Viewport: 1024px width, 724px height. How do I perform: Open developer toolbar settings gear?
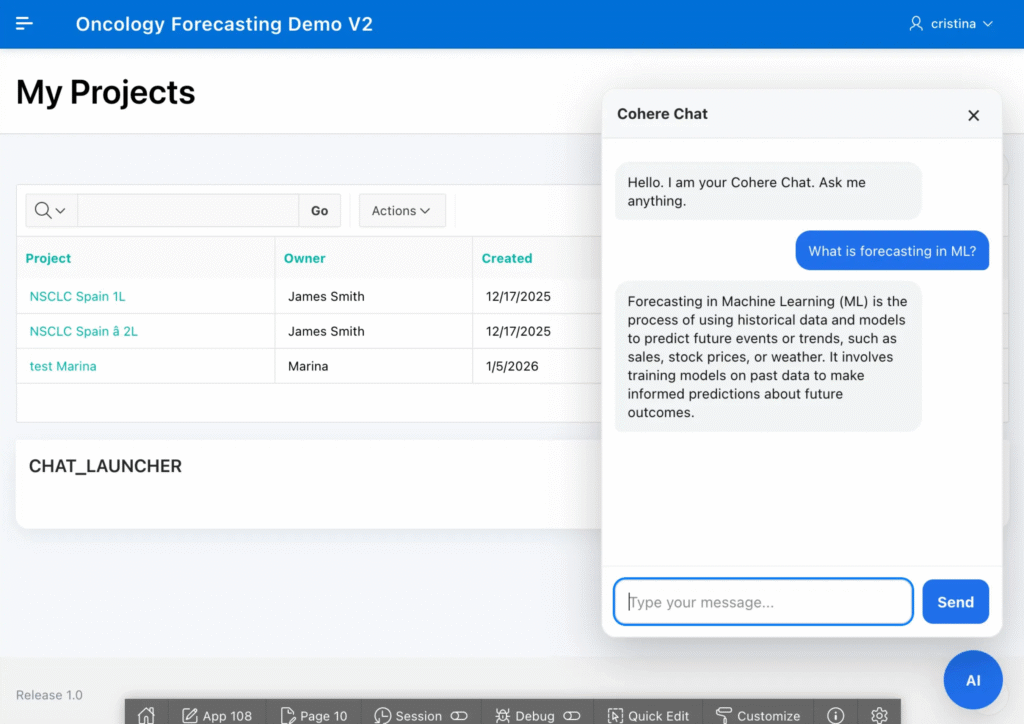[879, 715]
